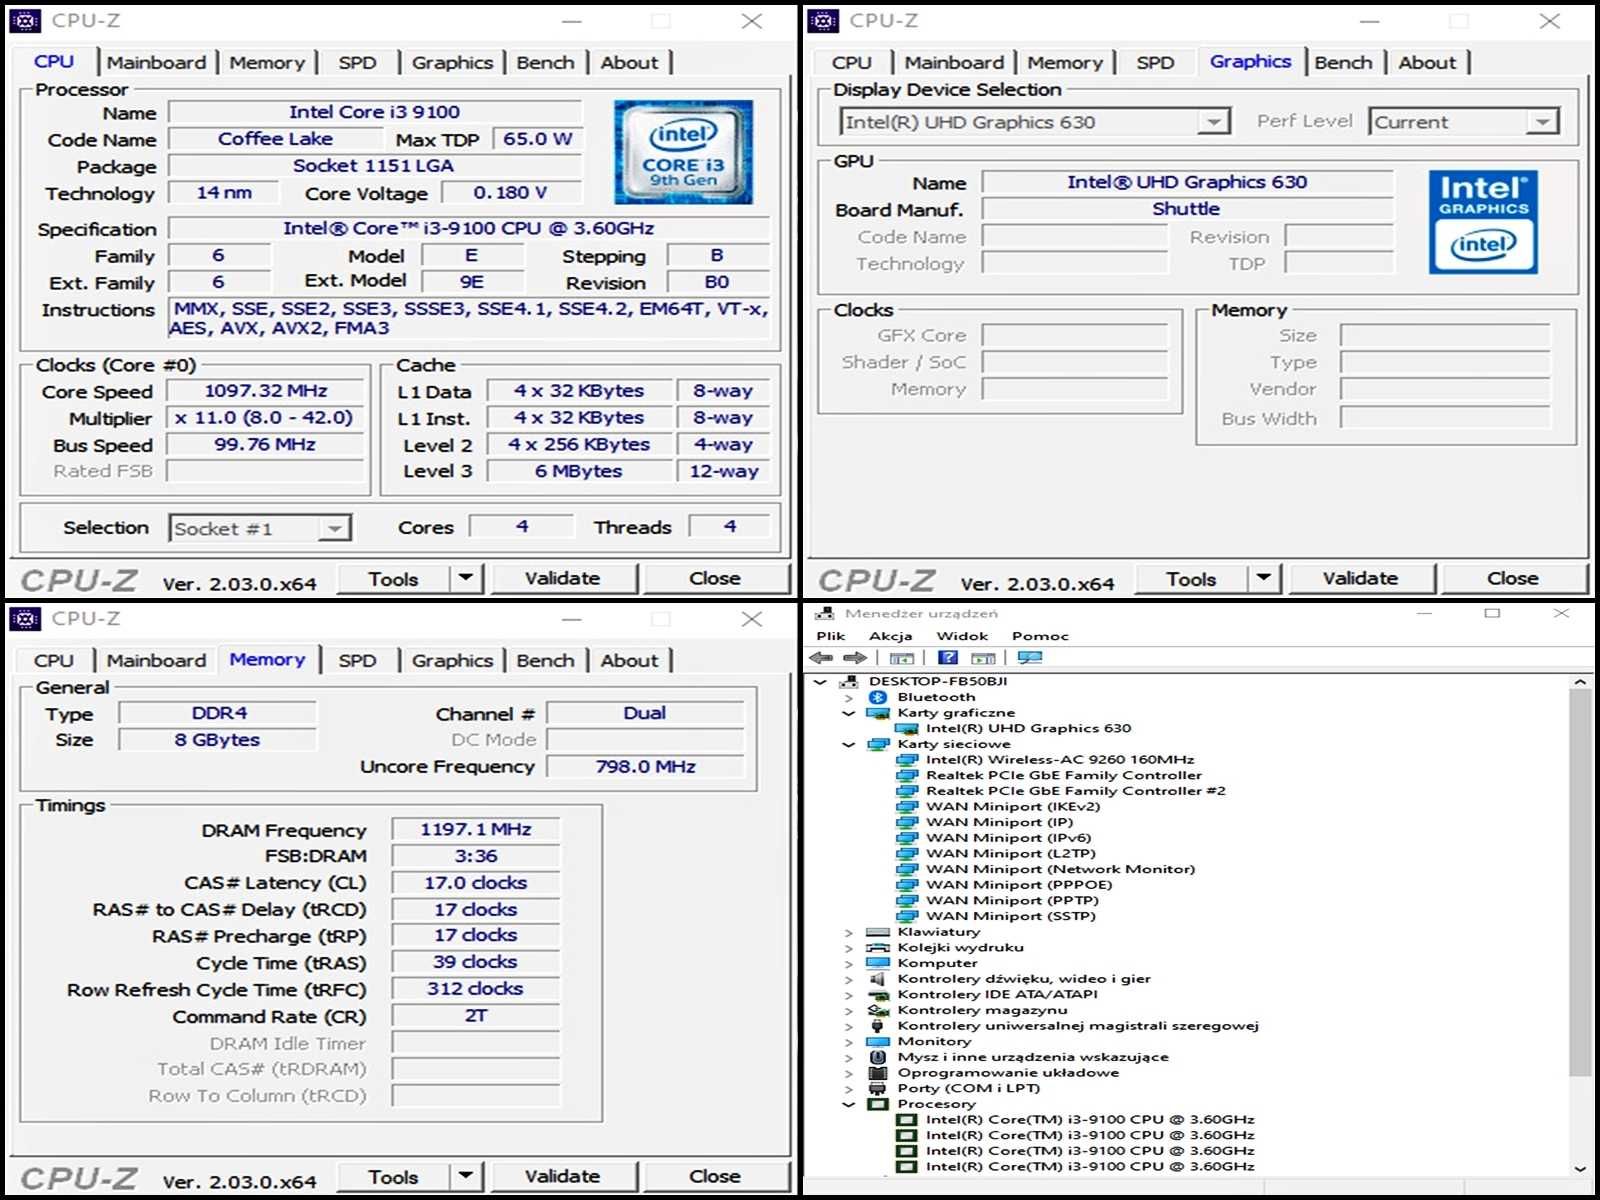Select Intel(R) Wireless-AC 9260 160MHz adapter
The width and height of the screenshot is (1600, 1200).
click(x=1060, y=760)
